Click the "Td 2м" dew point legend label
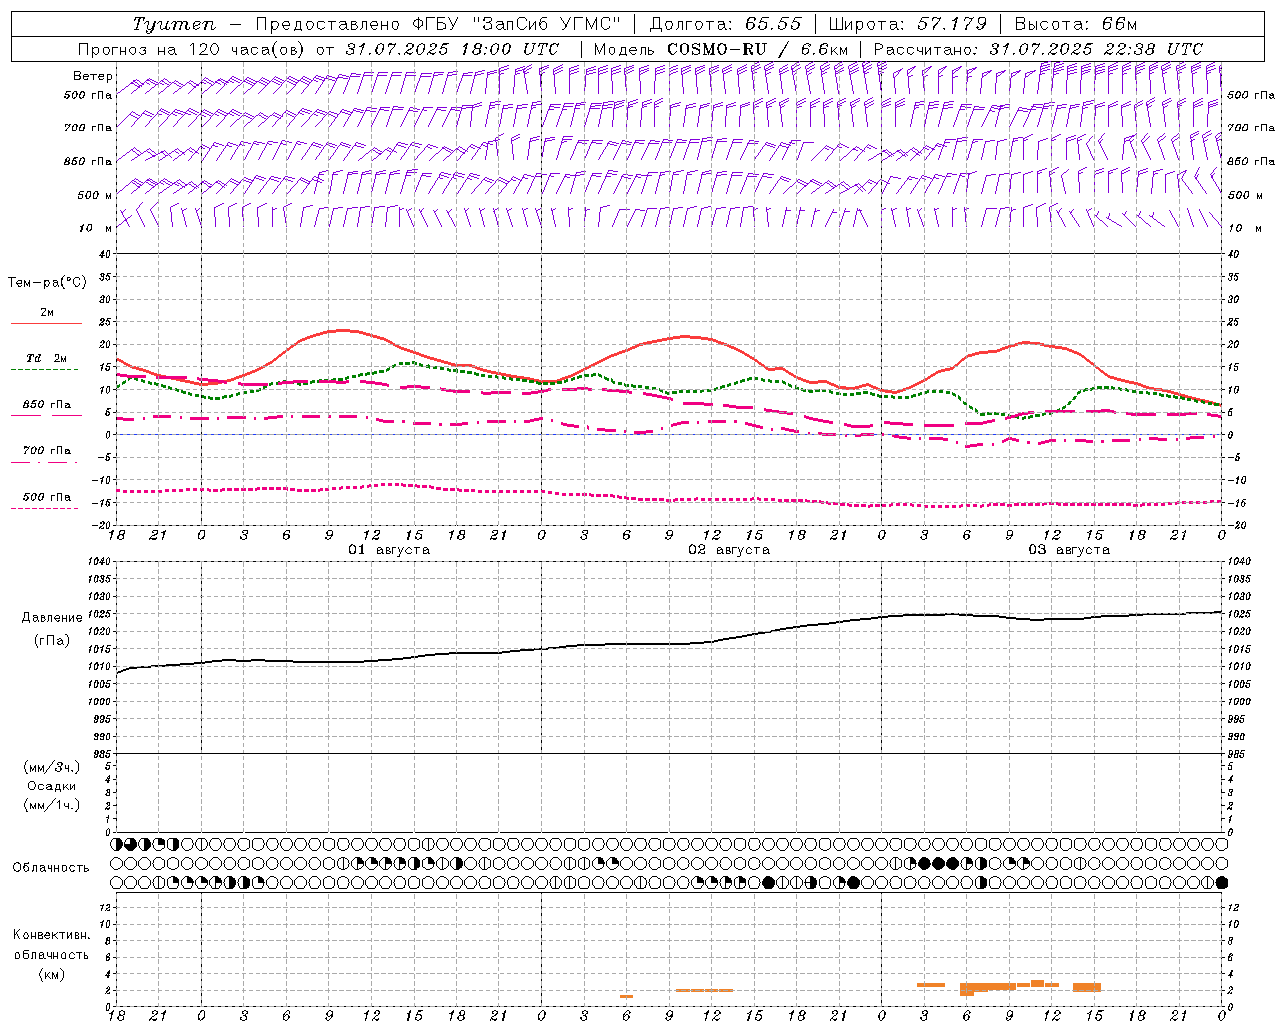Viewport: 1280px width, 1024px height. pos(46,358)
